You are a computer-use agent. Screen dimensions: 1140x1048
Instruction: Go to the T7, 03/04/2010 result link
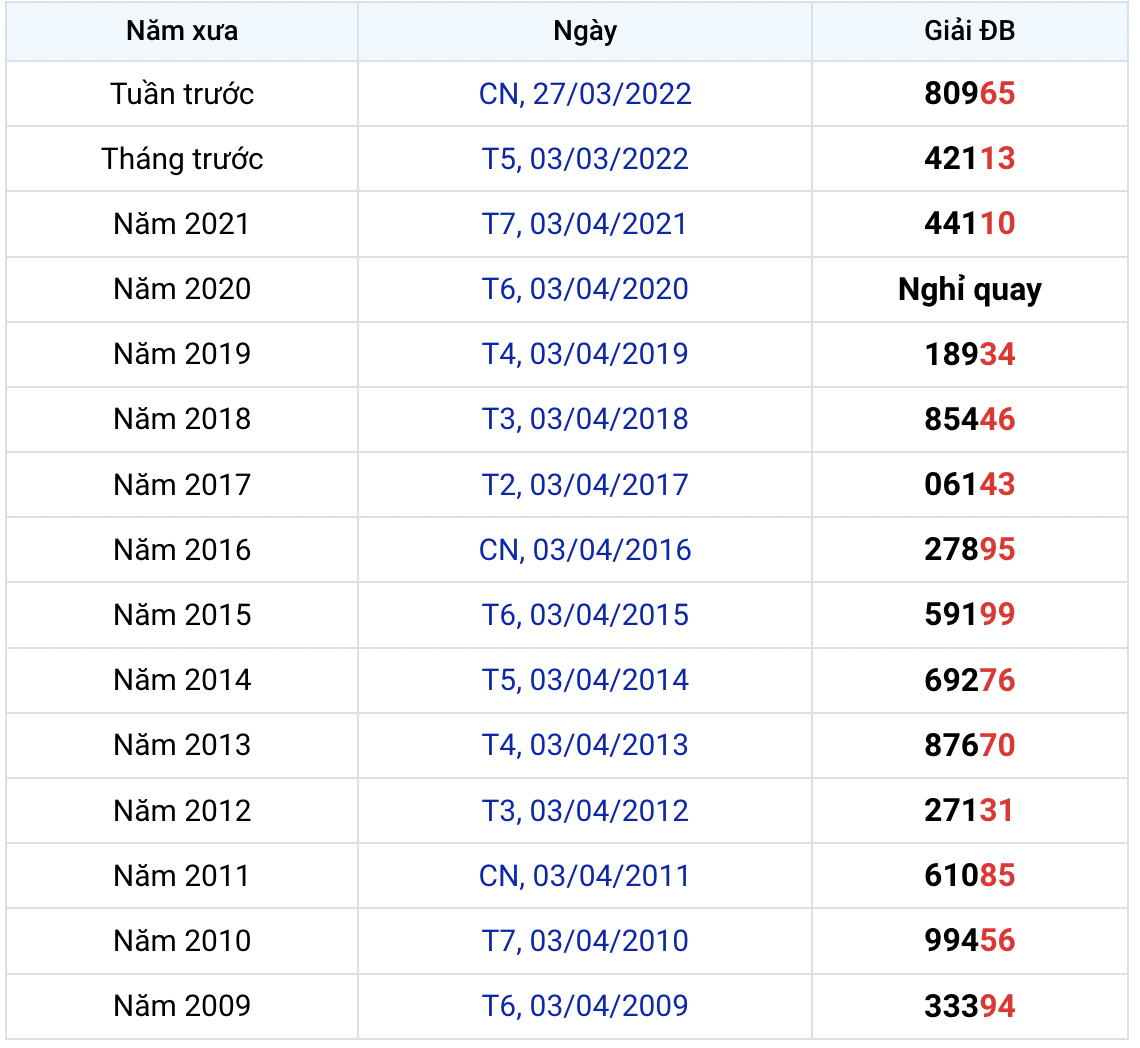click(585, 941)
